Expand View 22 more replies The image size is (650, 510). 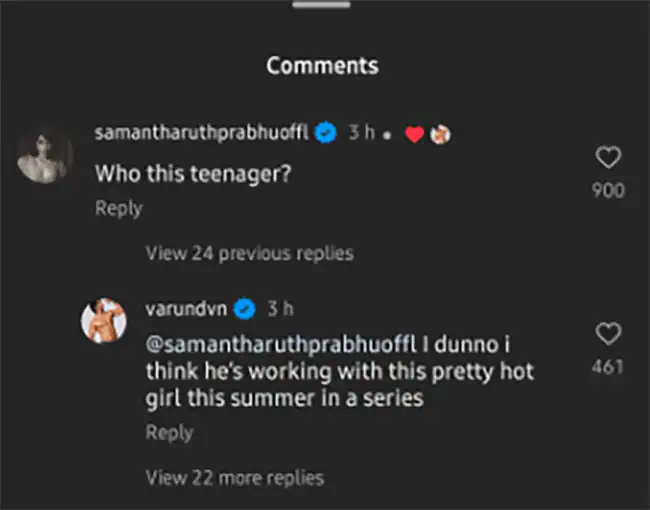[235, 478]
